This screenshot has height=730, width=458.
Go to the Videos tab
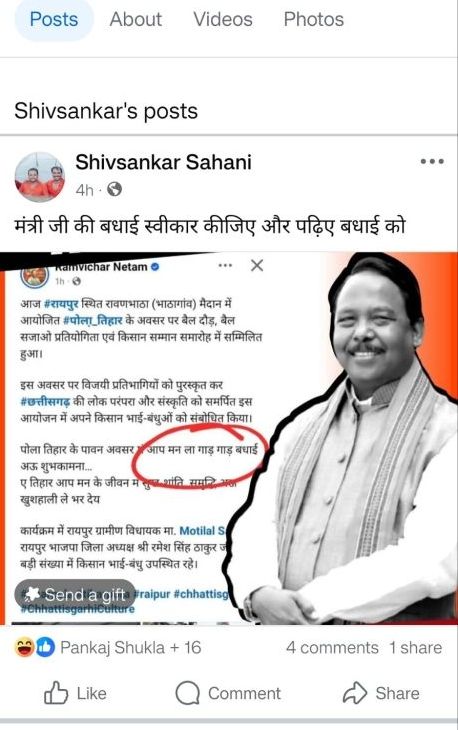[x=223, y=20]
